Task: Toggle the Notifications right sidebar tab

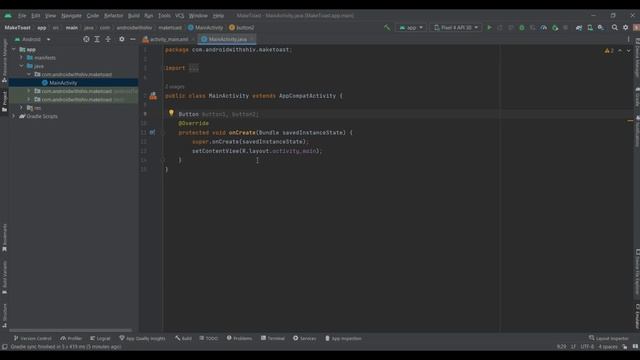Action: pyautogui.click(x=637, y=131)
